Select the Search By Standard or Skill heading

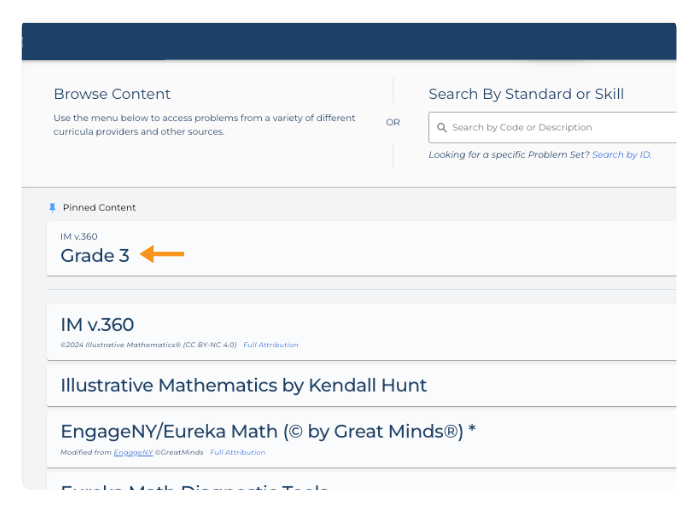[526, 94]
